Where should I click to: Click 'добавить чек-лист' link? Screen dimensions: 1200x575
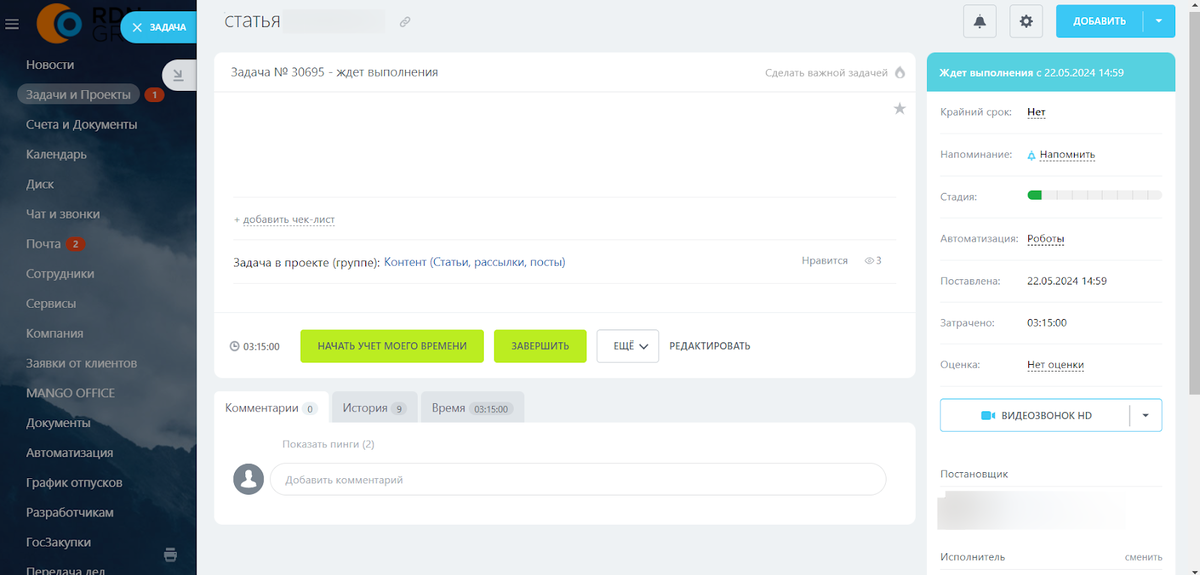click(291, 219)
